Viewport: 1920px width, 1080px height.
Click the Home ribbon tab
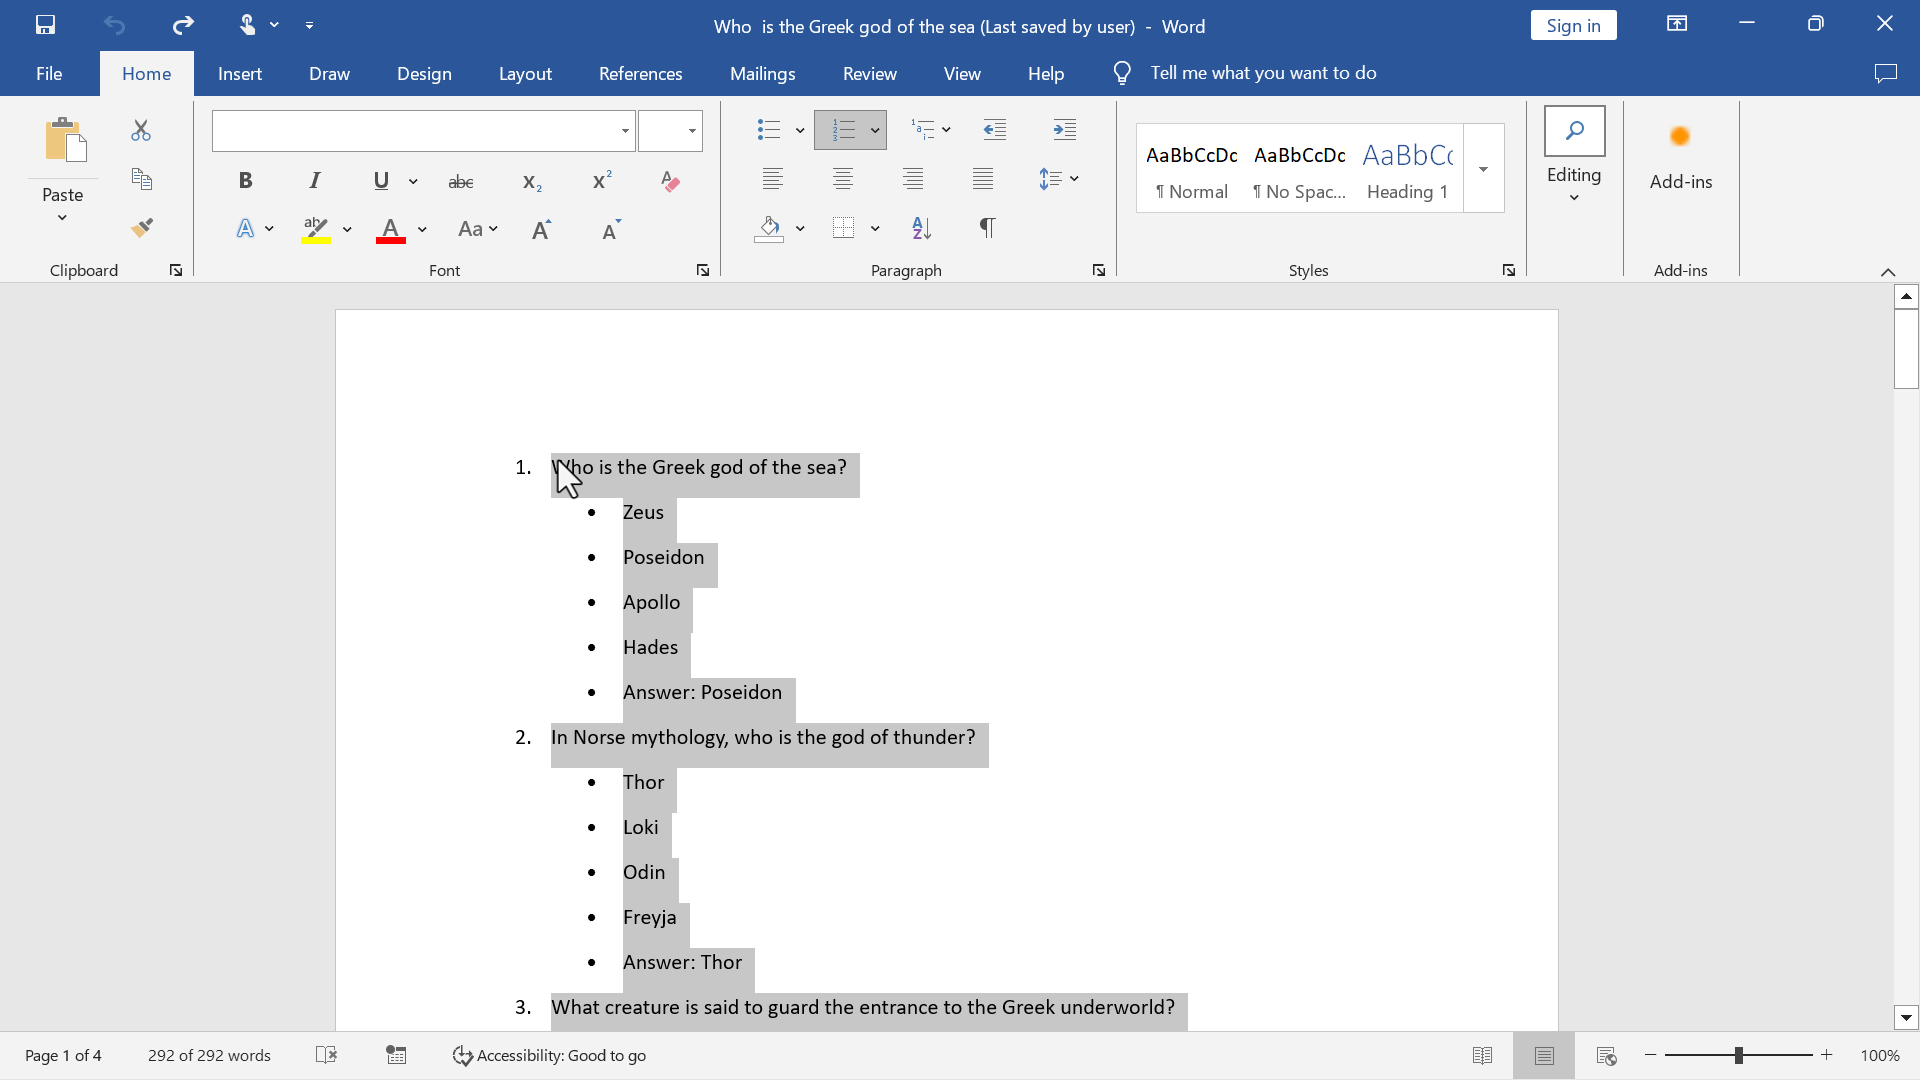pyautogui.click(x=146, y=73)
